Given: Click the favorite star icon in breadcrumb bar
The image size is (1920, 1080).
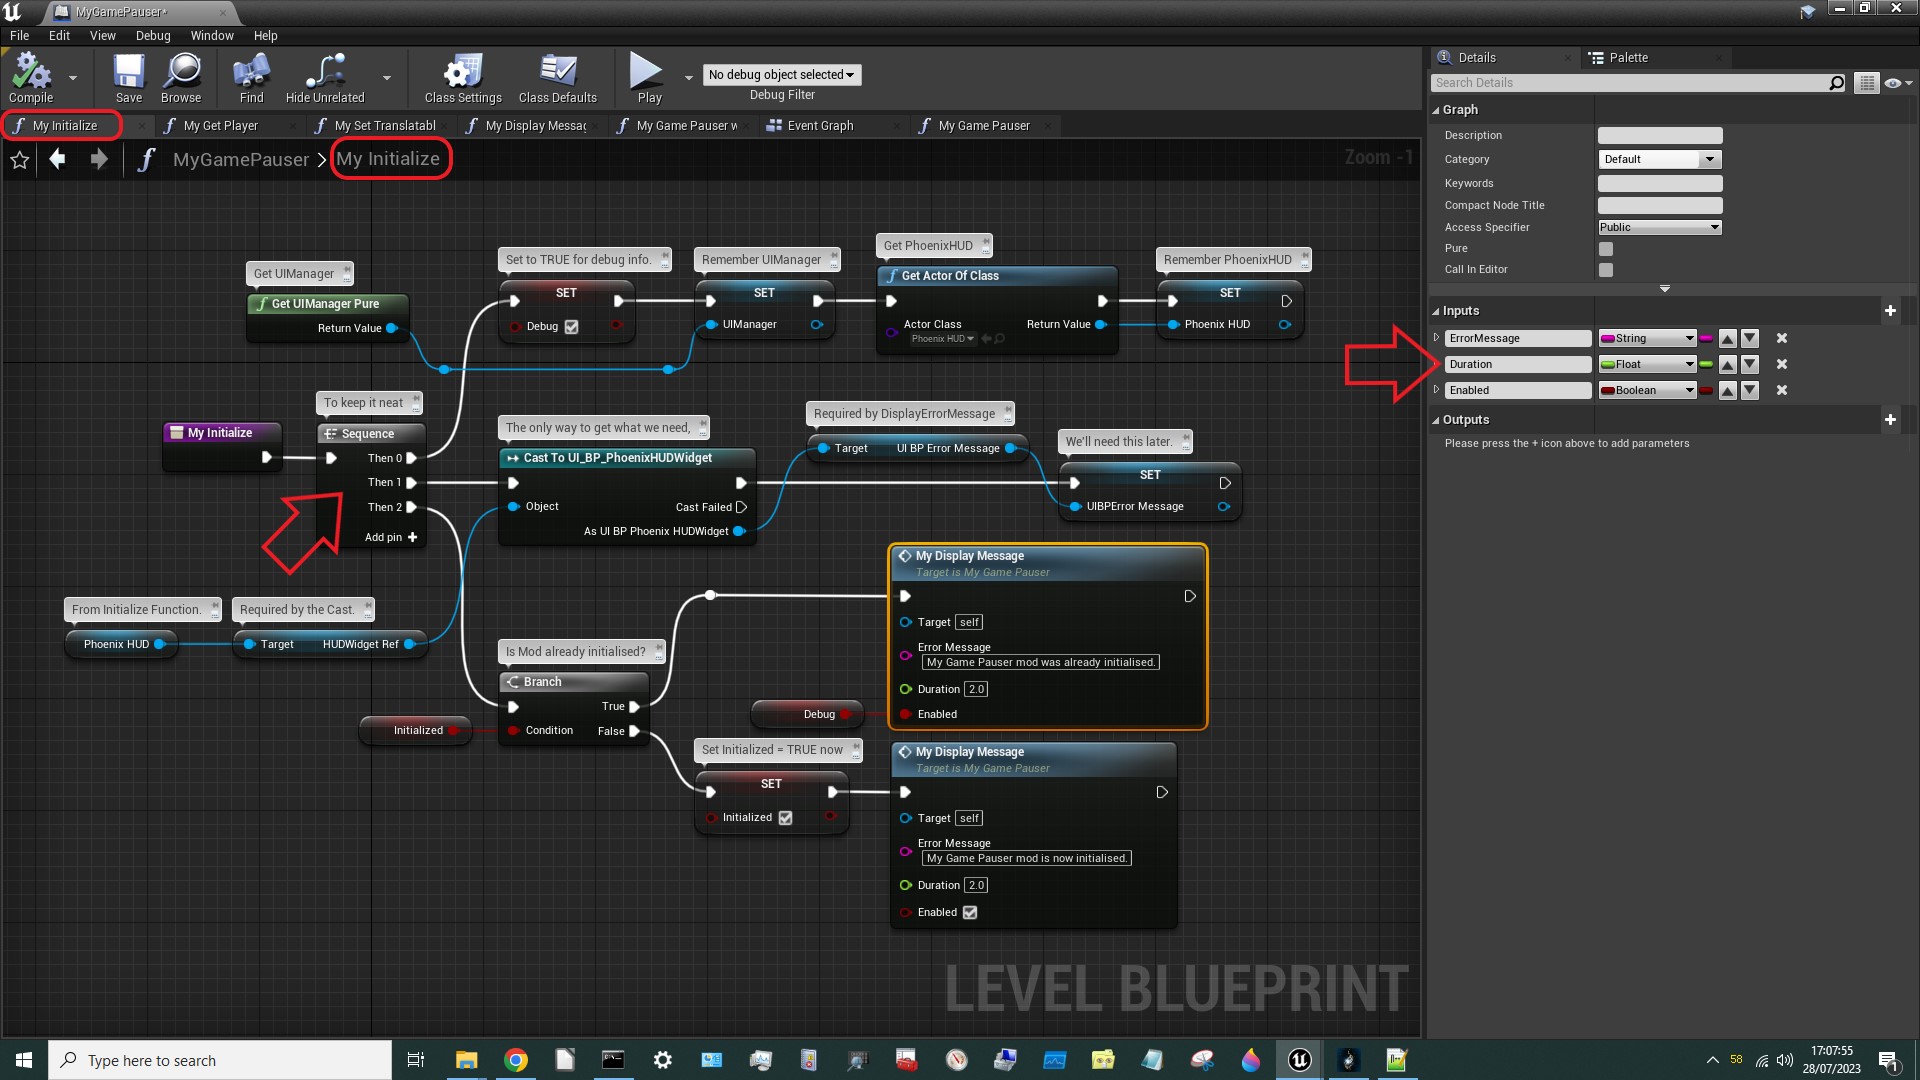Looking at the screenshot, I should 19,160.
